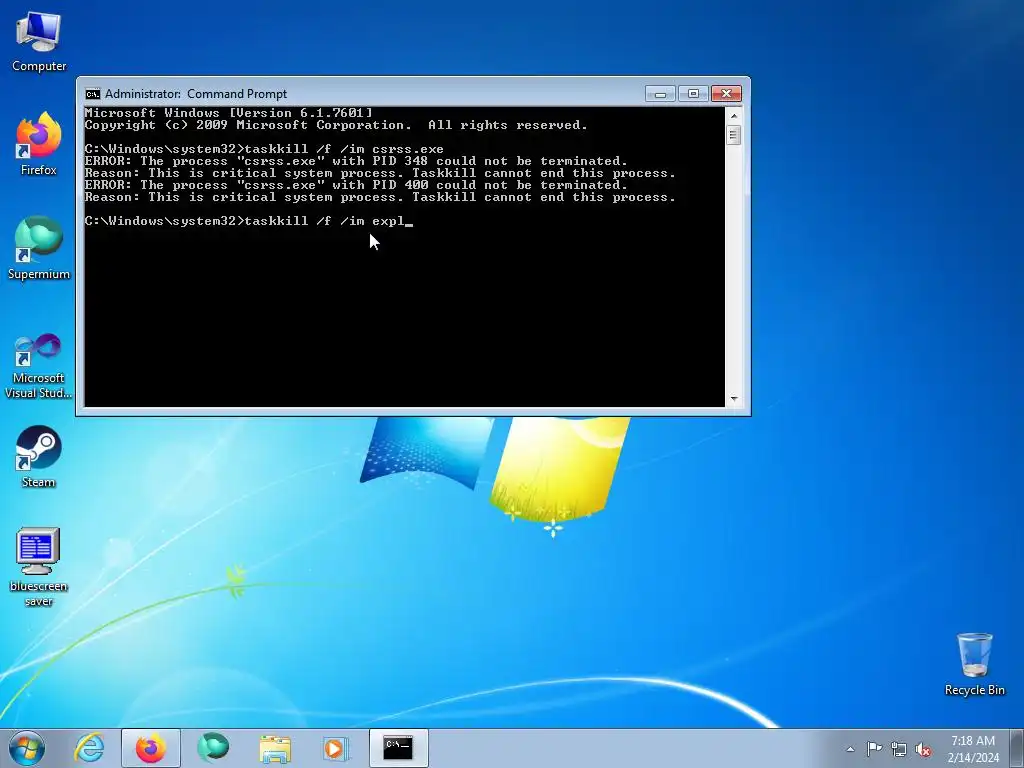
Task: Click the error line mentioning PID 348
Action: click(356, 161)
